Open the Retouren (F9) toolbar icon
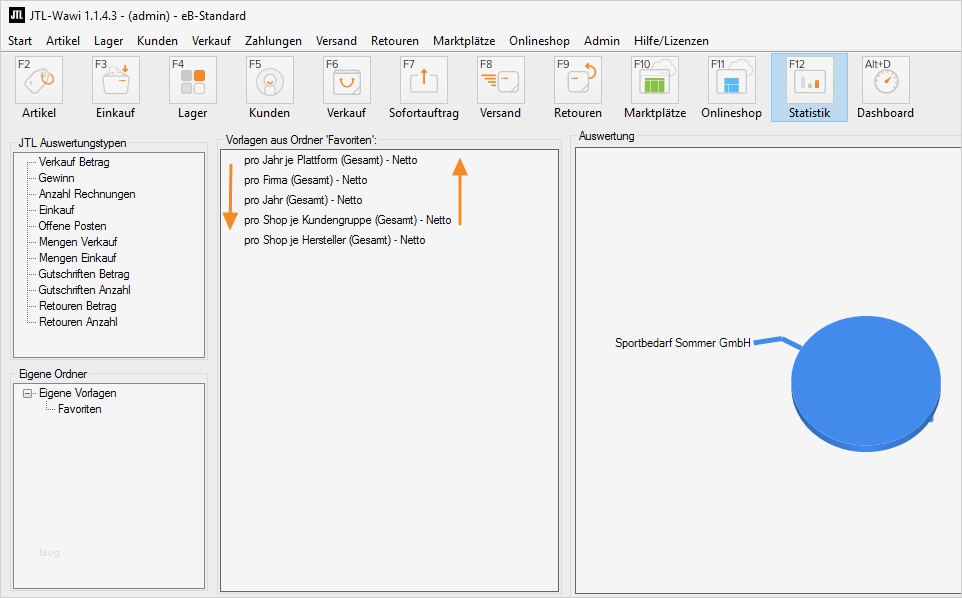The height and width of the screenshot is (598, 962). pos(577,80)
